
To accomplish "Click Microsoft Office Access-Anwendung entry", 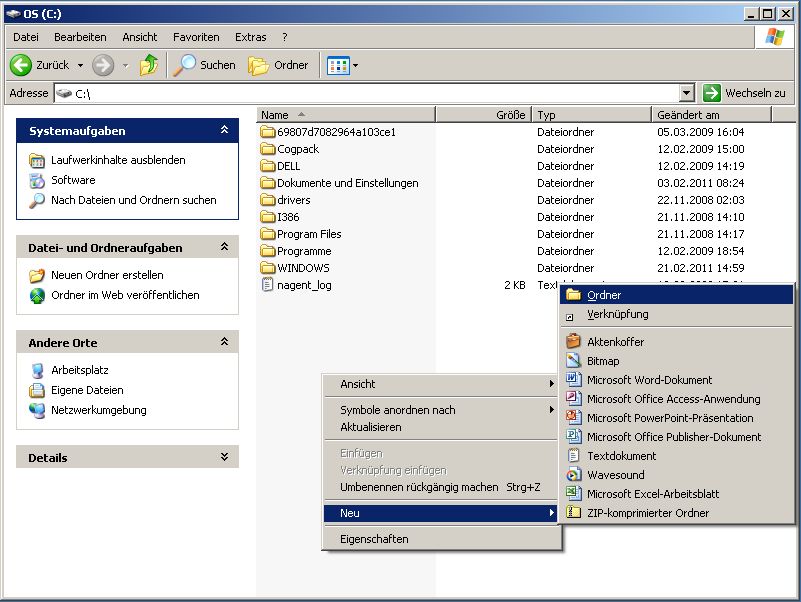I will (676, 399).
